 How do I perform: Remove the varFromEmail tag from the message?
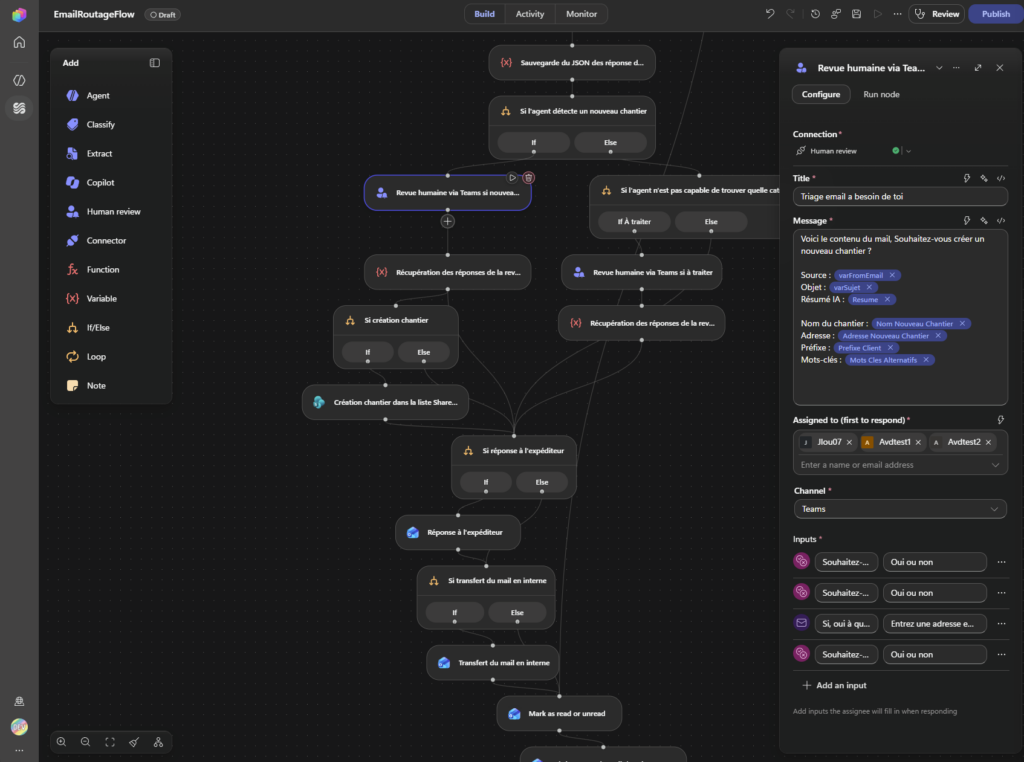[x=892, y=275]
